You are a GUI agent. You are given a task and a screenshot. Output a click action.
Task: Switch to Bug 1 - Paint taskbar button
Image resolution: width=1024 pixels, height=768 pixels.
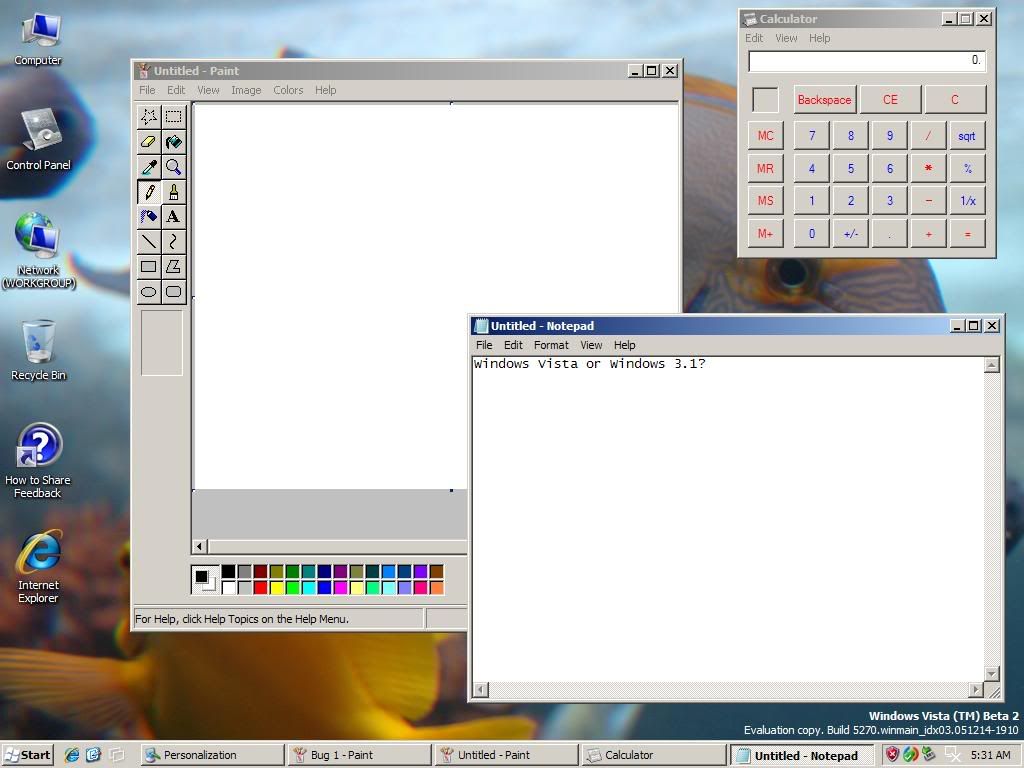(360, 755)
